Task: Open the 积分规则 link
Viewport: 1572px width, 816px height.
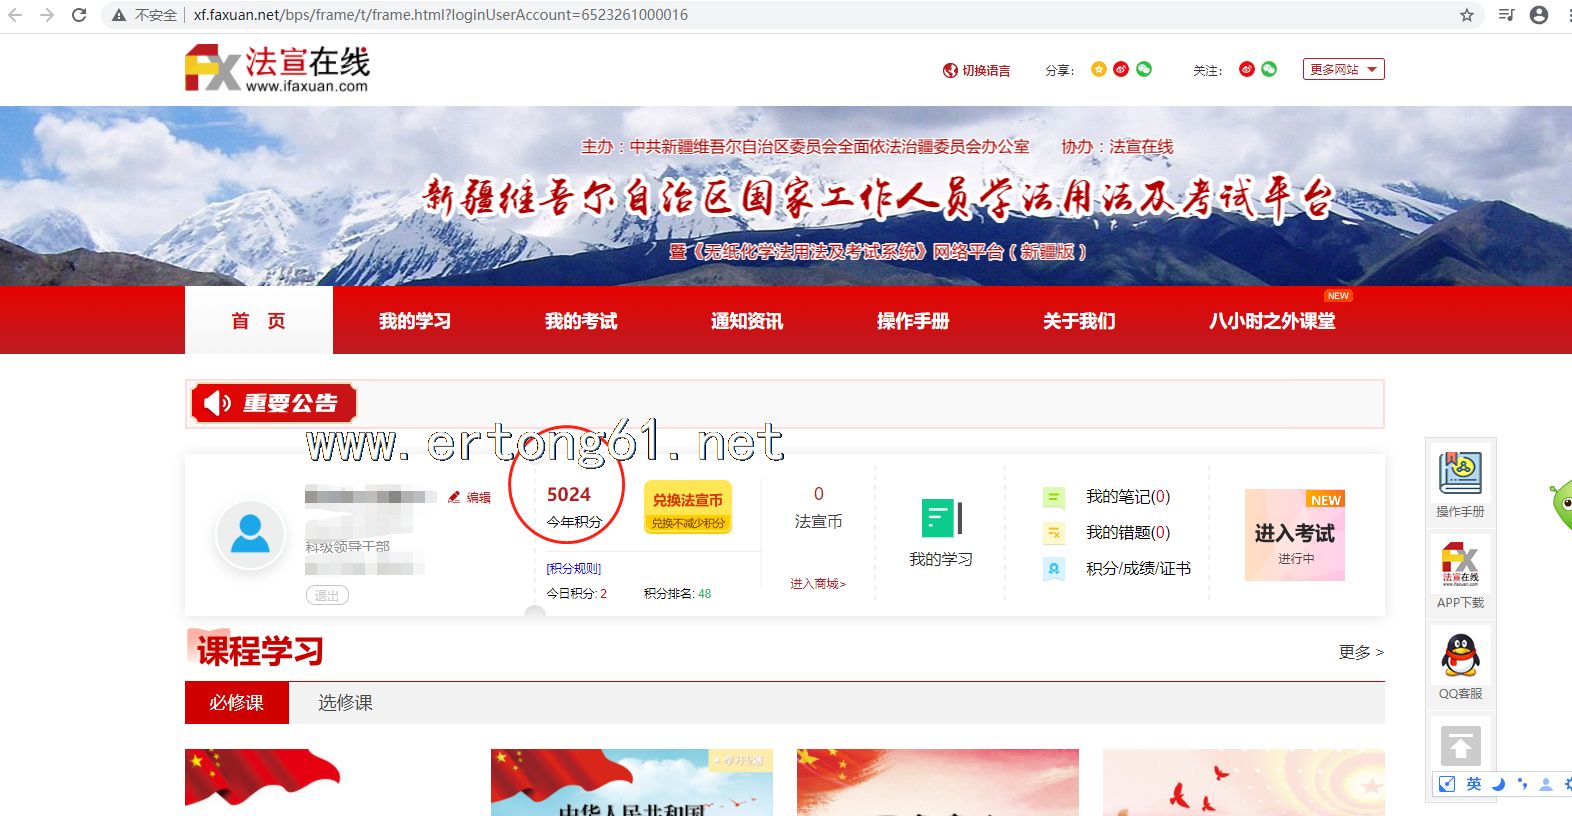Action: coord(574,568)
